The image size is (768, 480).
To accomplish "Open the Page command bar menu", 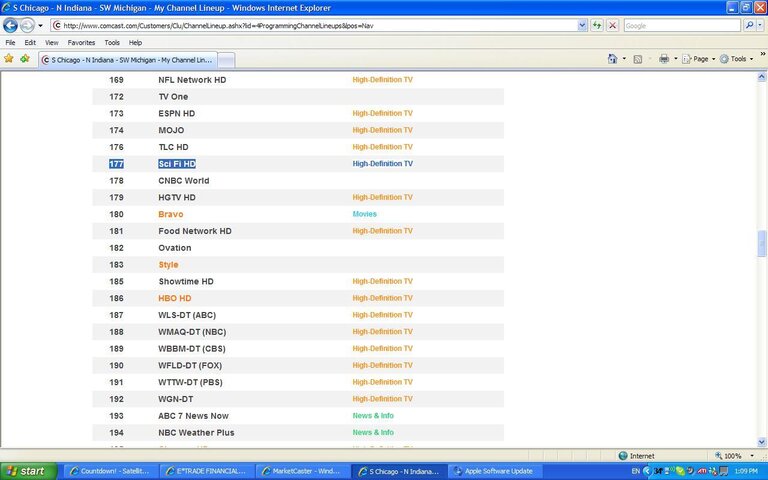I will (698, 59).
